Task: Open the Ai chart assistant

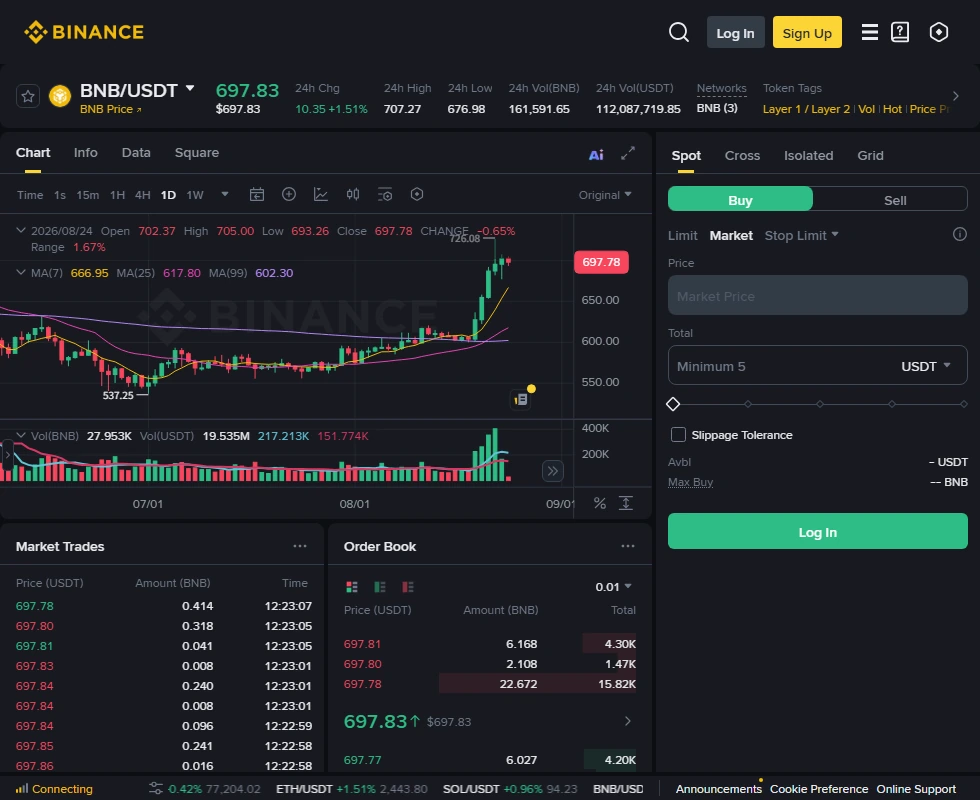Action: pos(596,154)
